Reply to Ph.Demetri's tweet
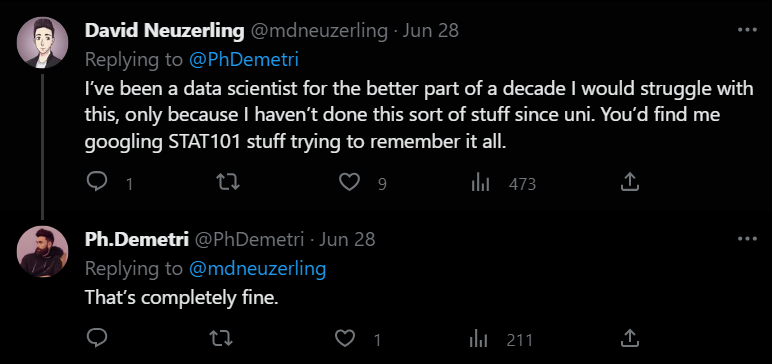This screenshot has height=364, width=772. (x=97, y=338)
